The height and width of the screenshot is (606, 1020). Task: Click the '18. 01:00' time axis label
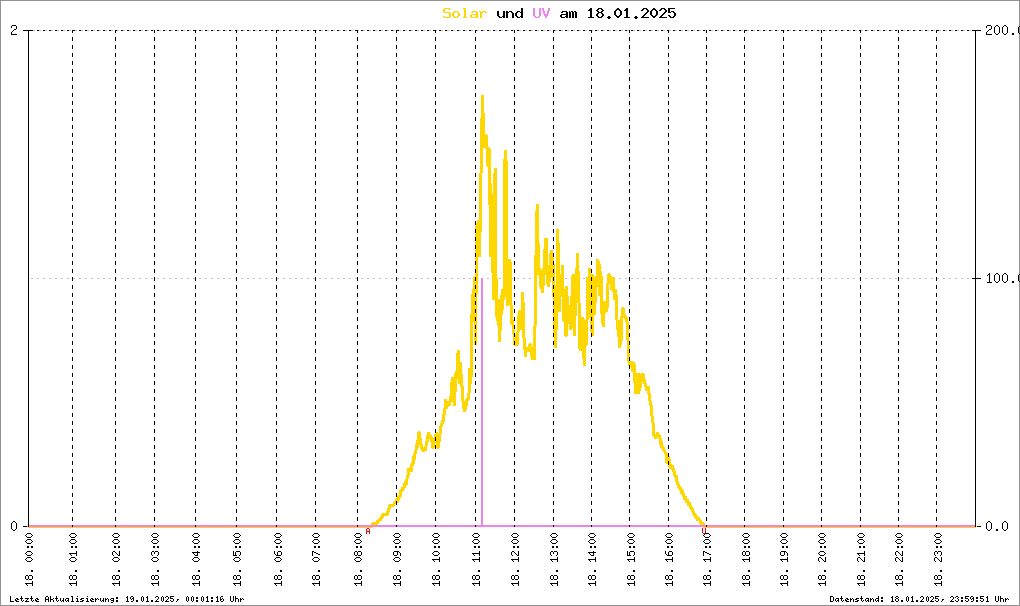tap(73, 560)
